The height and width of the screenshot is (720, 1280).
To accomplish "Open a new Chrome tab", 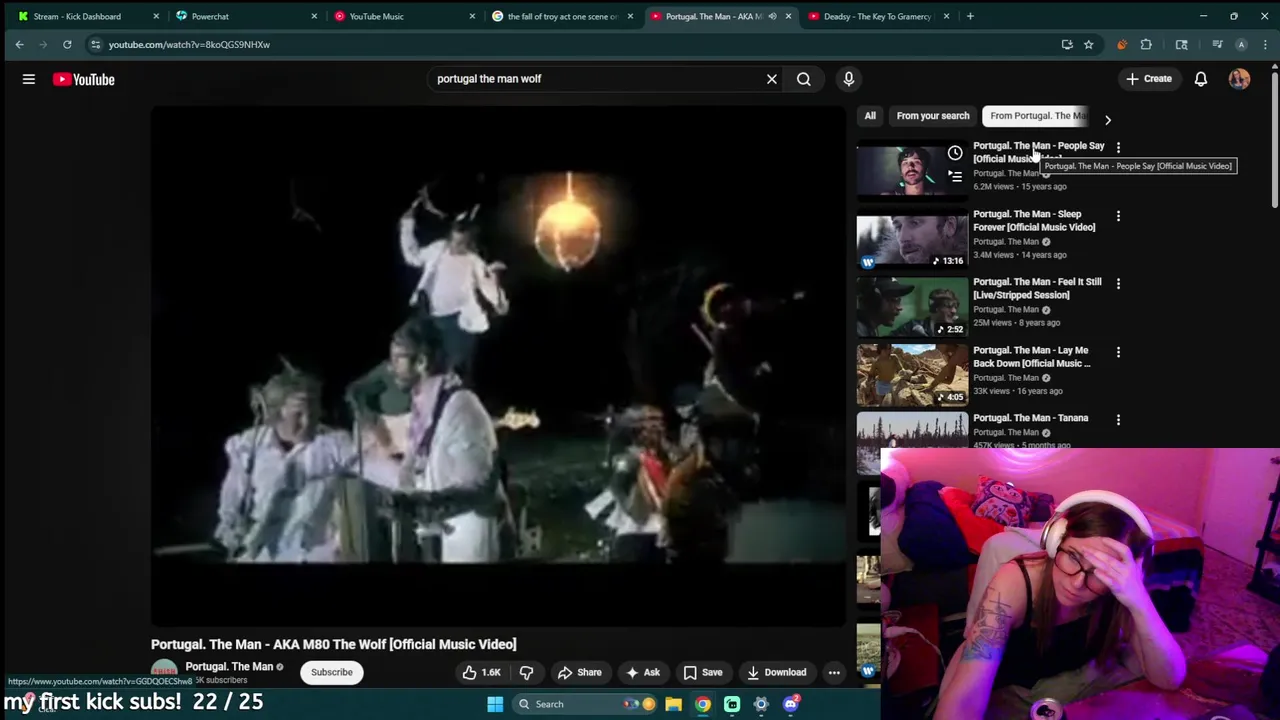I will [970, 16].
